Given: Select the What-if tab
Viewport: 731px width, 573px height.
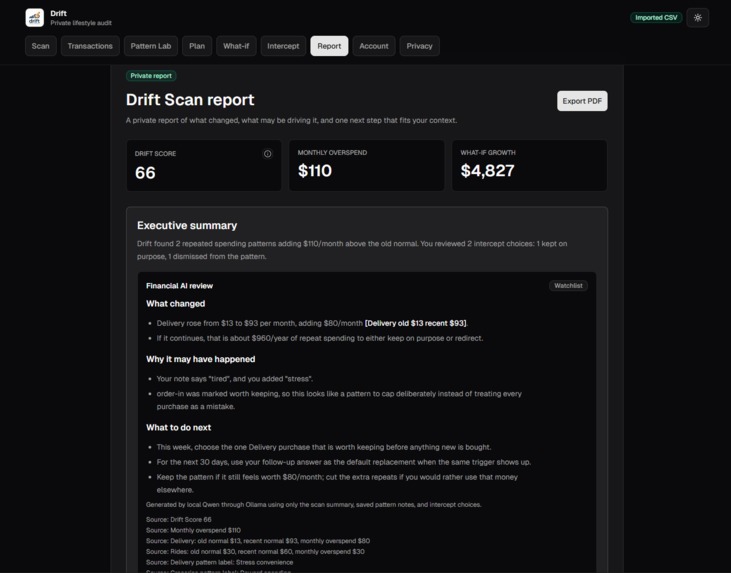Looking at the screenshot, I should 236,46.
